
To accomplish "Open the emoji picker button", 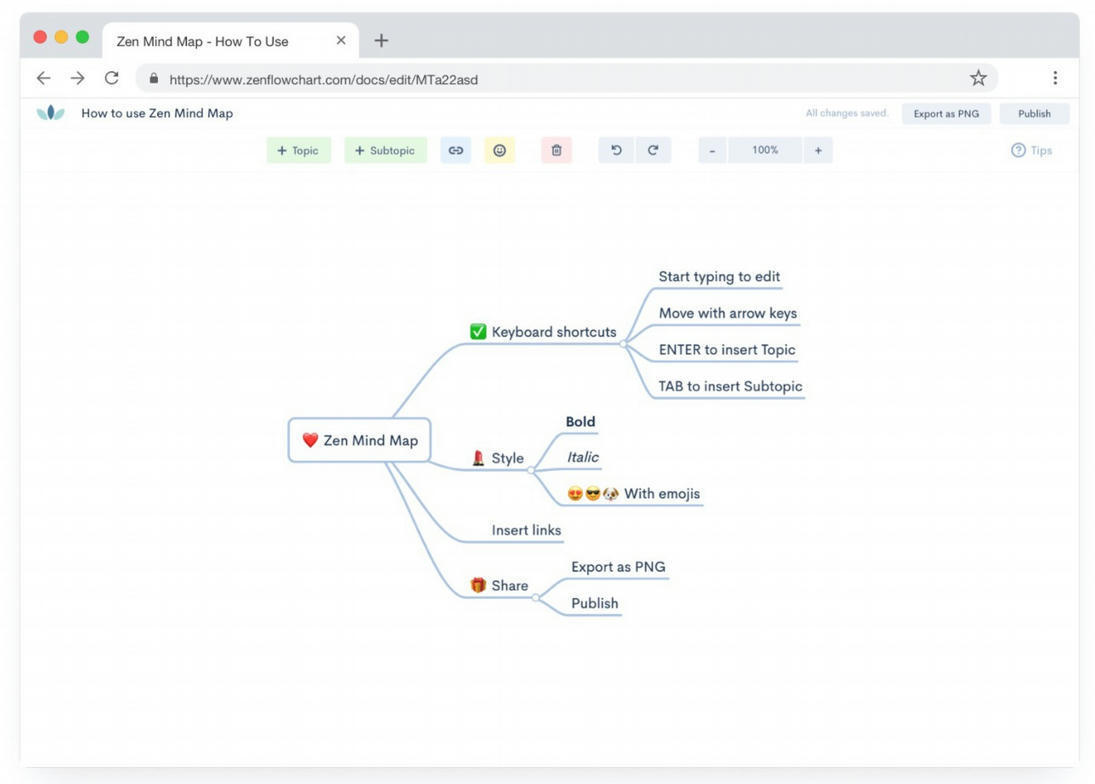I will pos(499,150).
